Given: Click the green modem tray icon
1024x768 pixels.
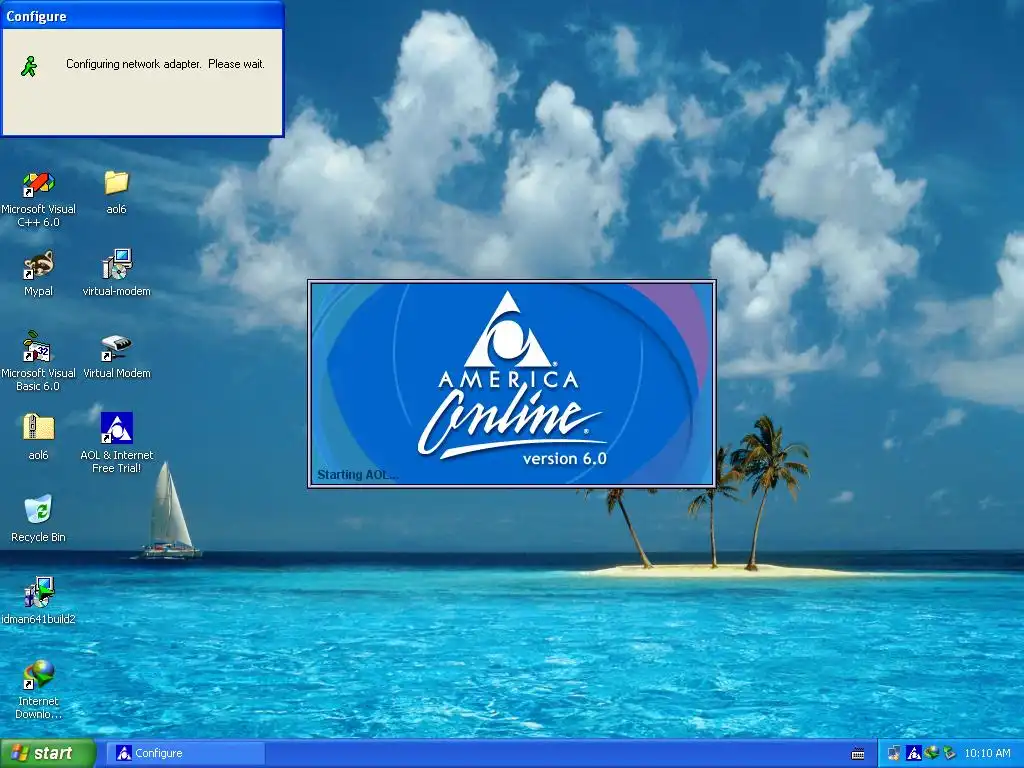Looking at the screenshot, I should pyautogui.click(x=949, y=753).
